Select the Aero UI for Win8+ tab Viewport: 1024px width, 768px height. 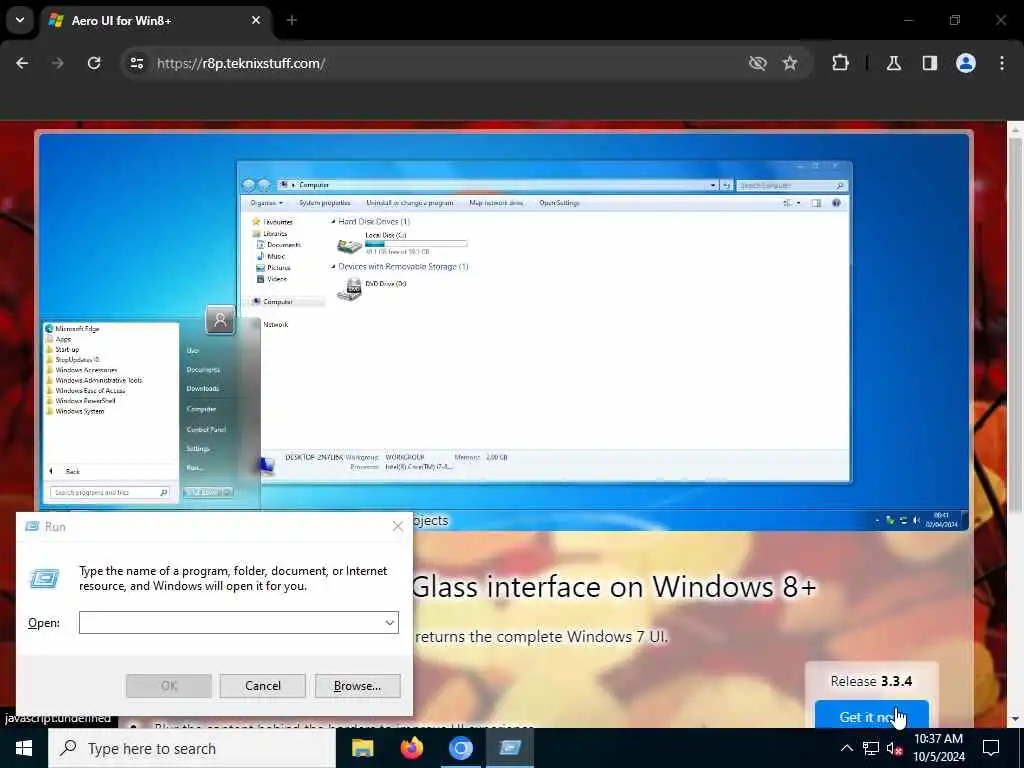[x=155, y=20]
